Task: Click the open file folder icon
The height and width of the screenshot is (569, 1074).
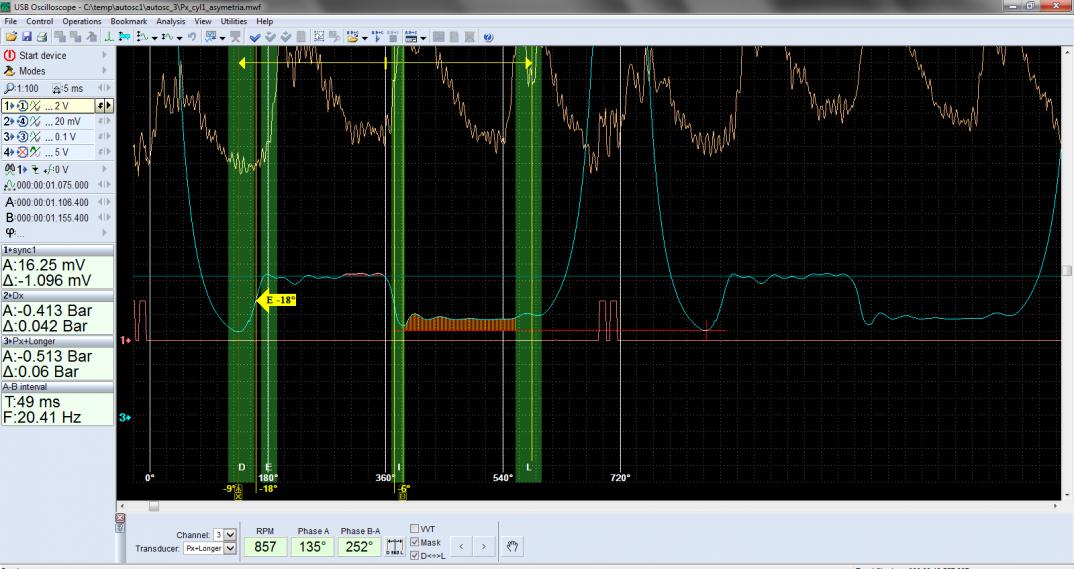Action: tap(10, 37)
